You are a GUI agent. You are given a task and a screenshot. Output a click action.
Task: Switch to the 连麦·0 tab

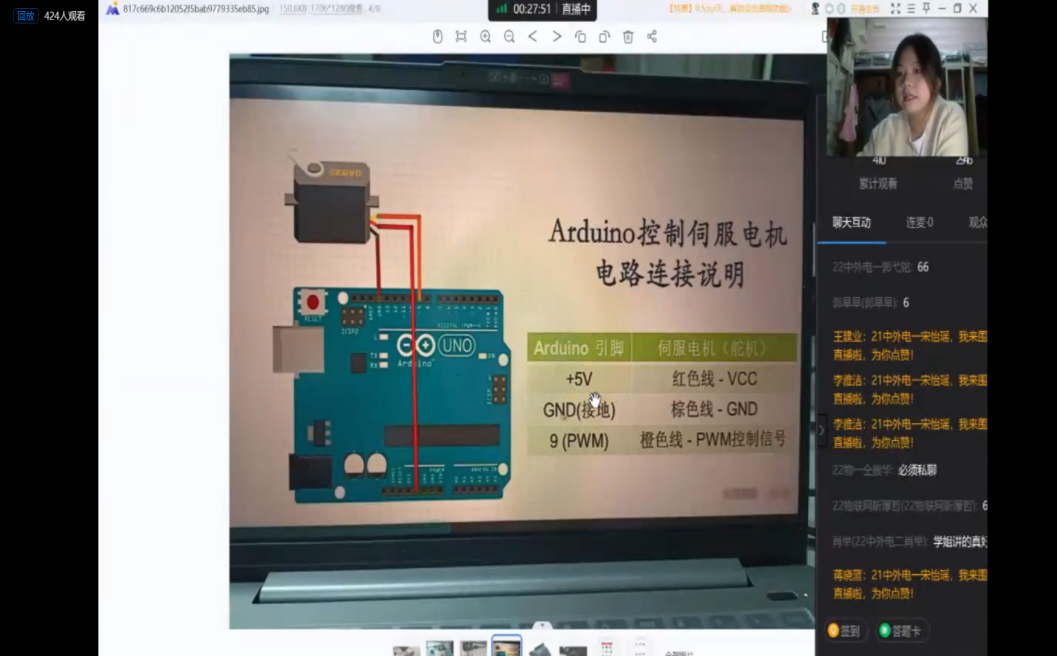coord(919,222)
